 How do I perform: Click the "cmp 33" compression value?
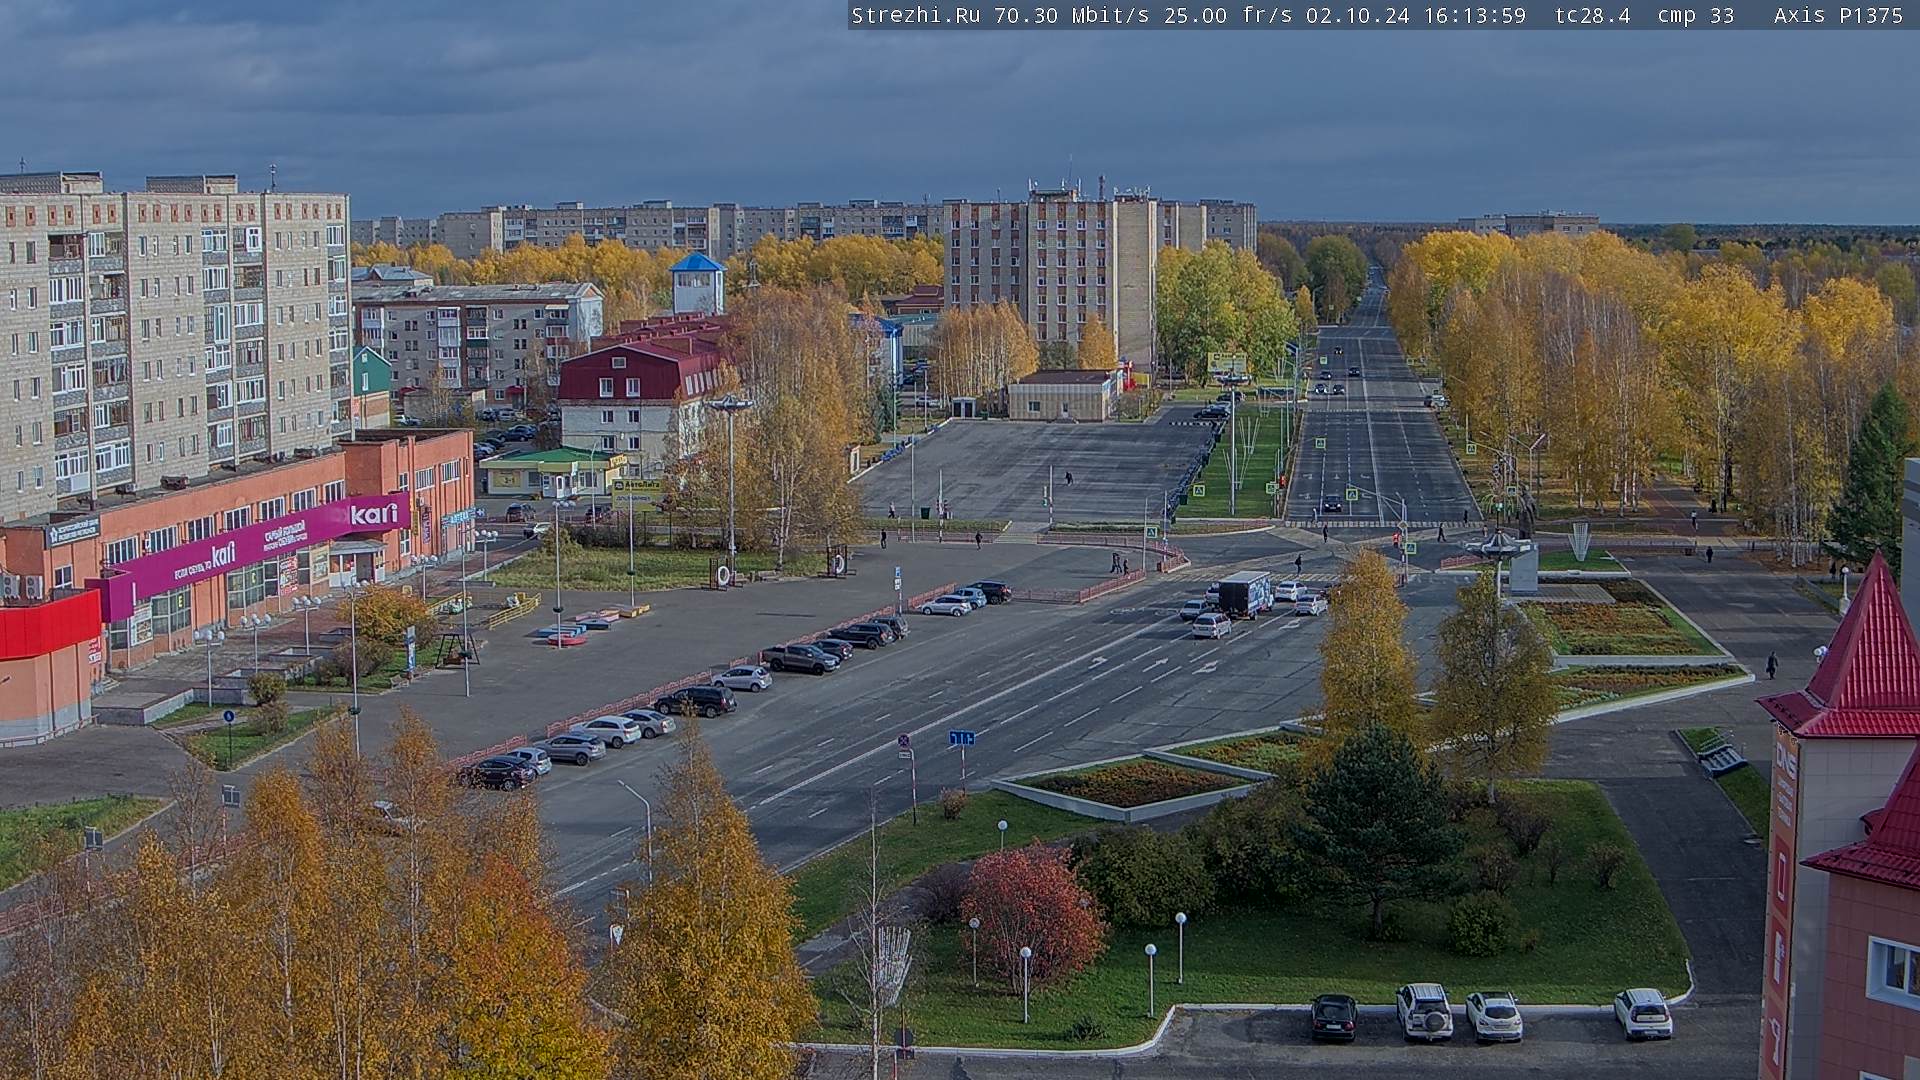pyautogui.click(x=1695, y=16)
